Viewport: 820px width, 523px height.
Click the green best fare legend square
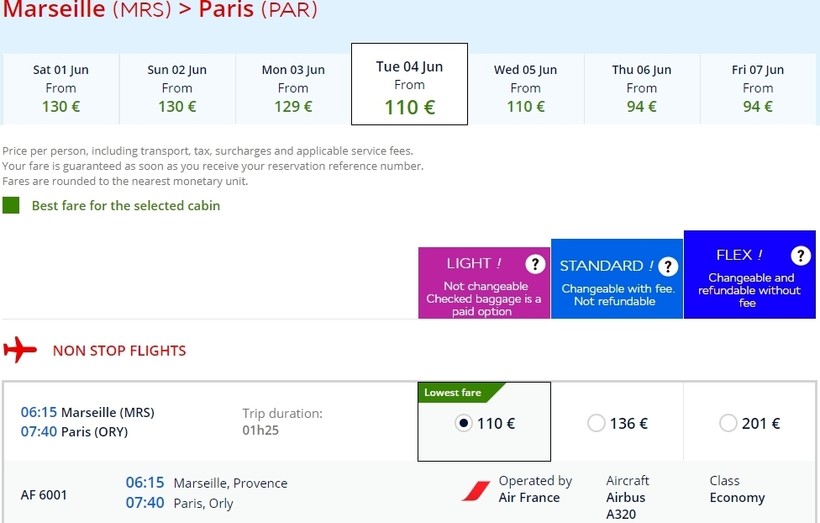(x=11, y=205)
